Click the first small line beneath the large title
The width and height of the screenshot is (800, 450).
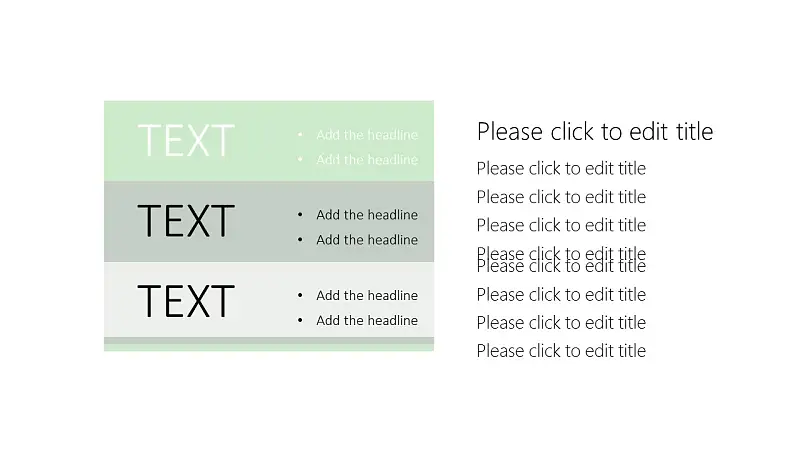click(561, 168)
